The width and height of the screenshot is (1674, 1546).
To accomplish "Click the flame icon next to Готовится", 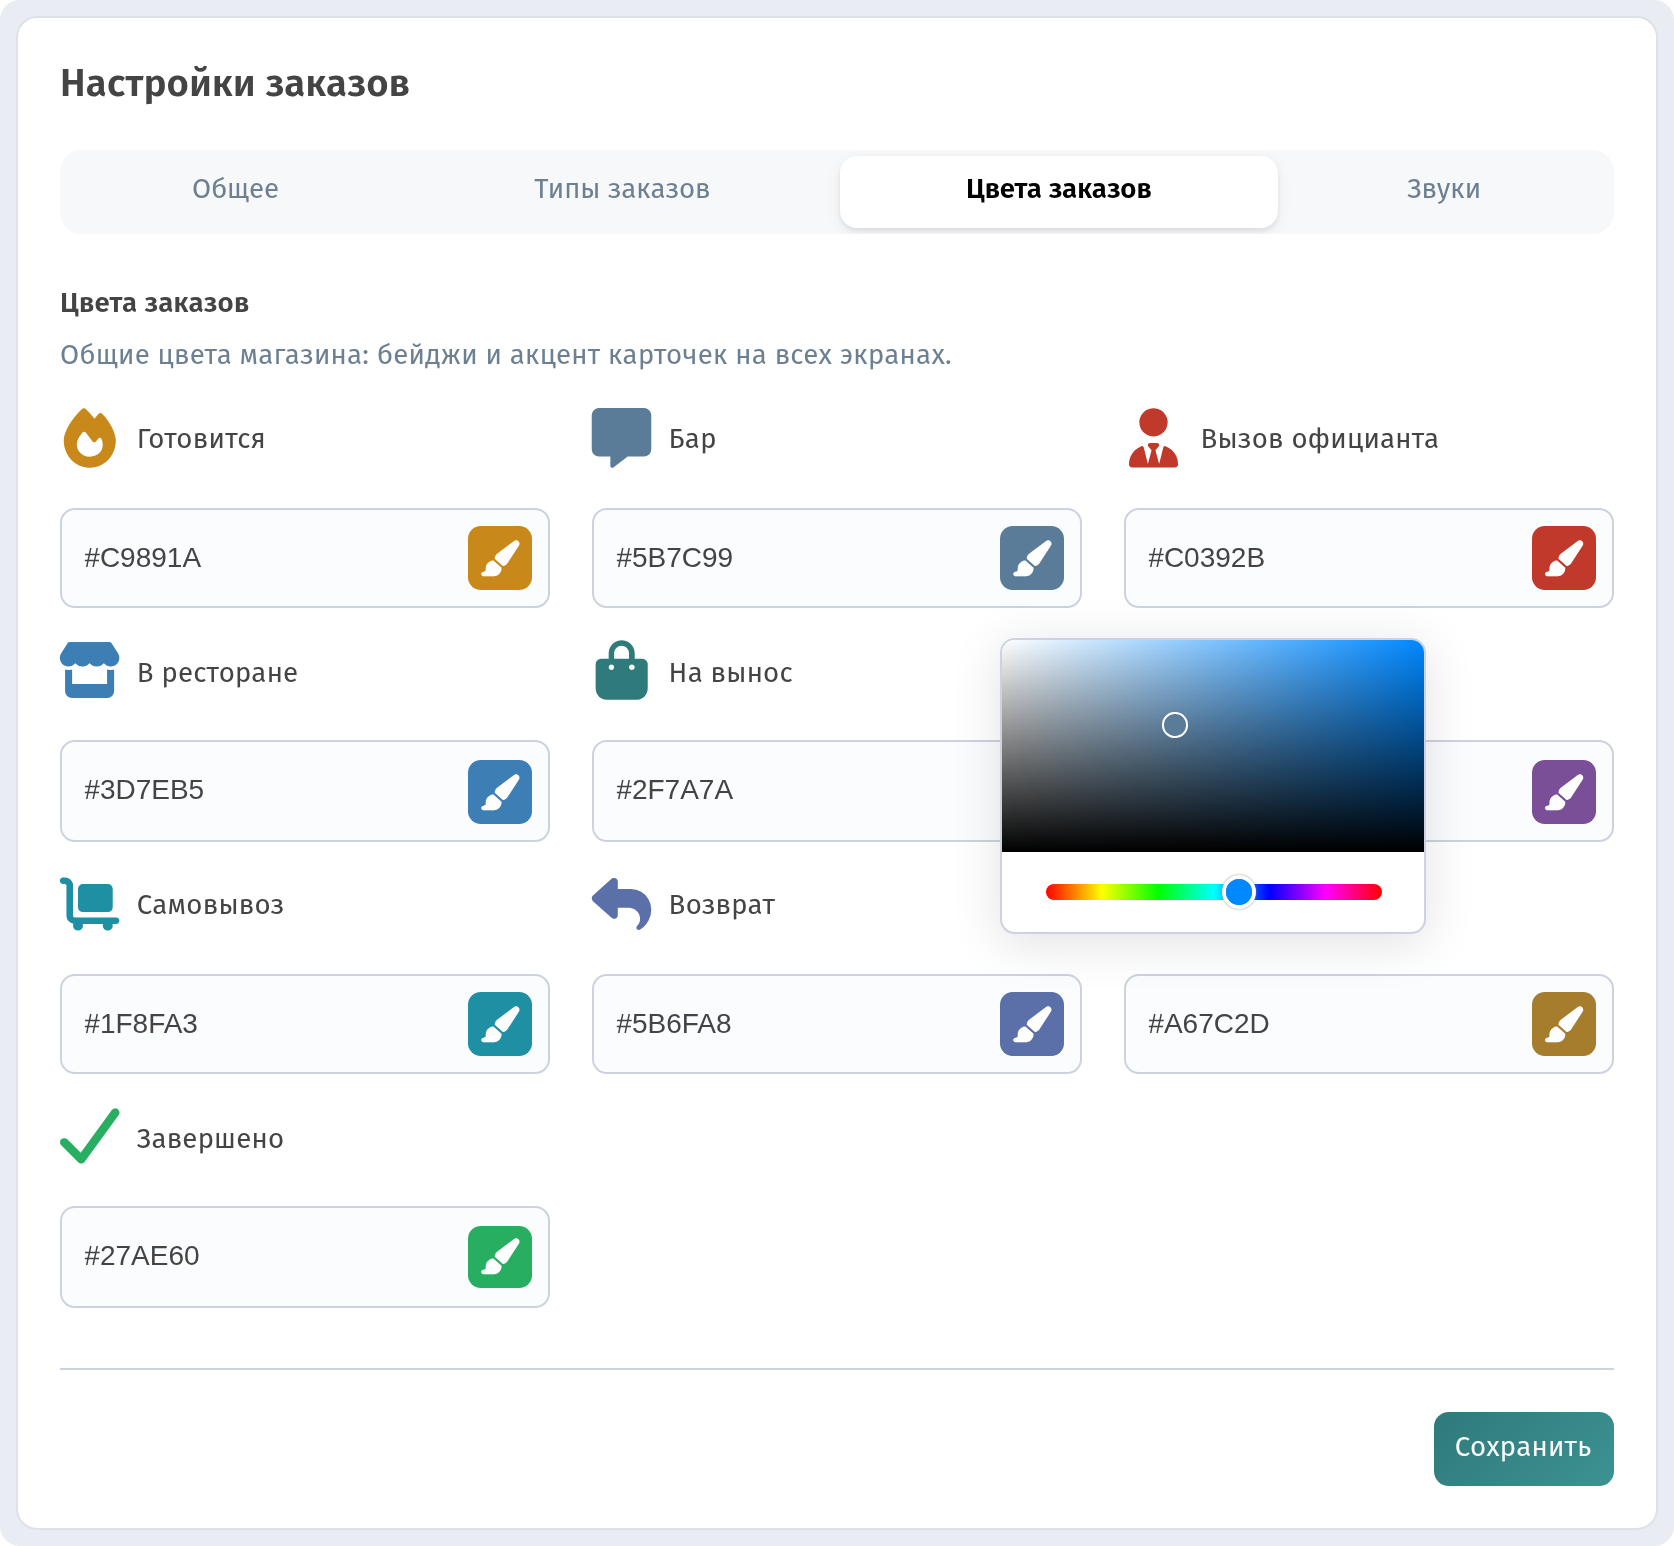I will point(90,438).
